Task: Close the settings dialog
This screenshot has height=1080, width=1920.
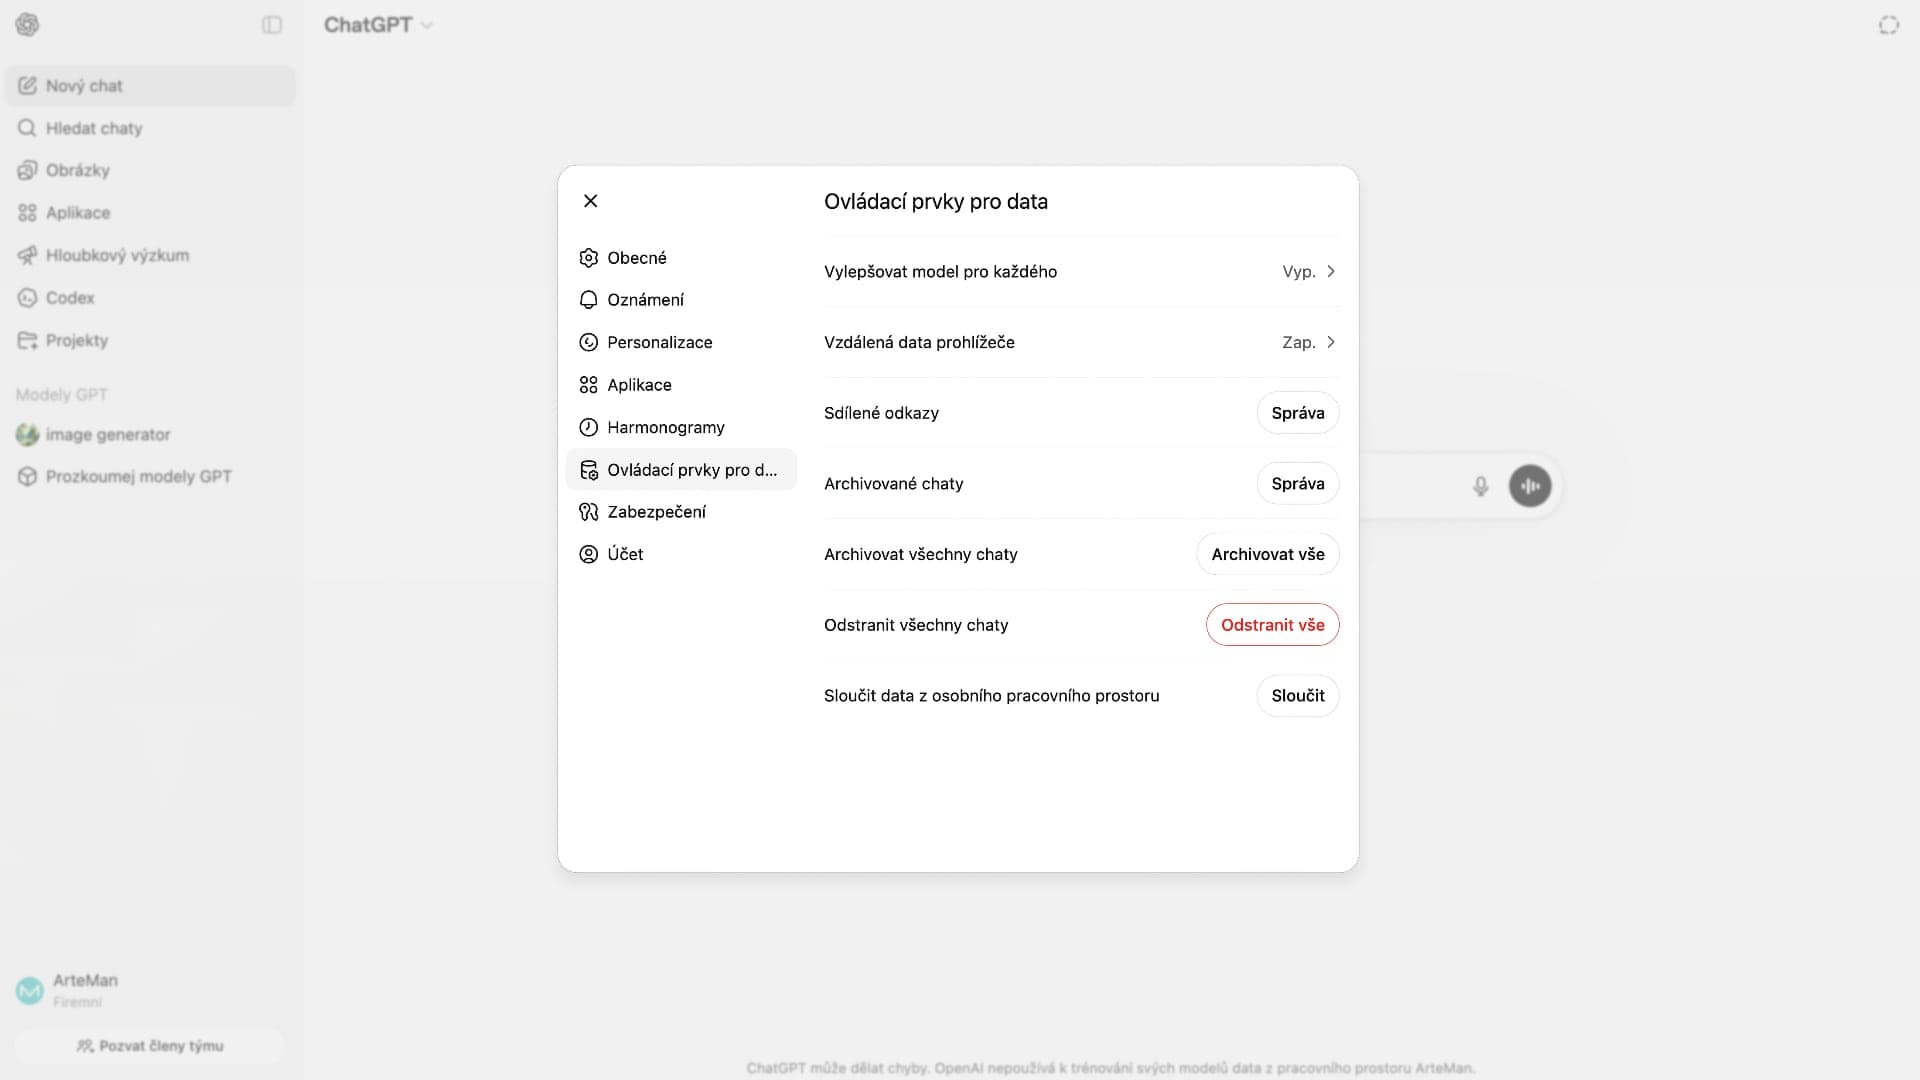Action: tap(591, 201)
